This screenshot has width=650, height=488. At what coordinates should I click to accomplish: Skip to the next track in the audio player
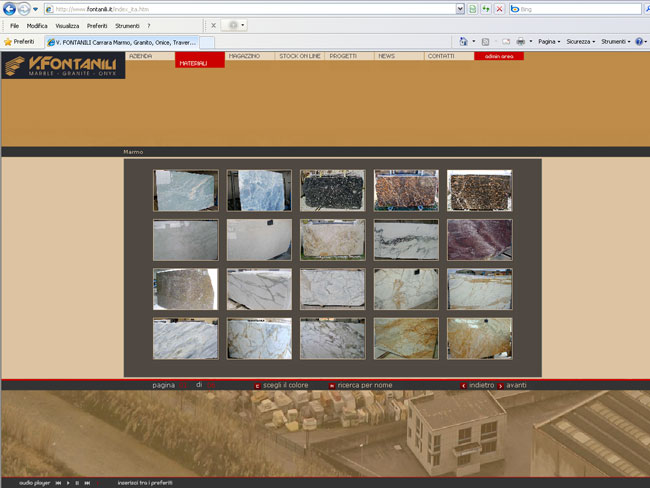click(87, 483)
